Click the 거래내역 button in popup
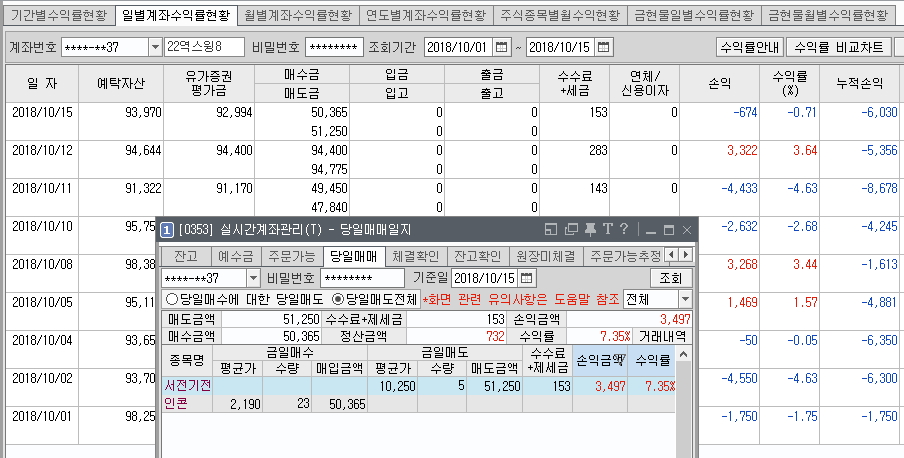The width and height of the screenshot is (904, 458). 662,336
